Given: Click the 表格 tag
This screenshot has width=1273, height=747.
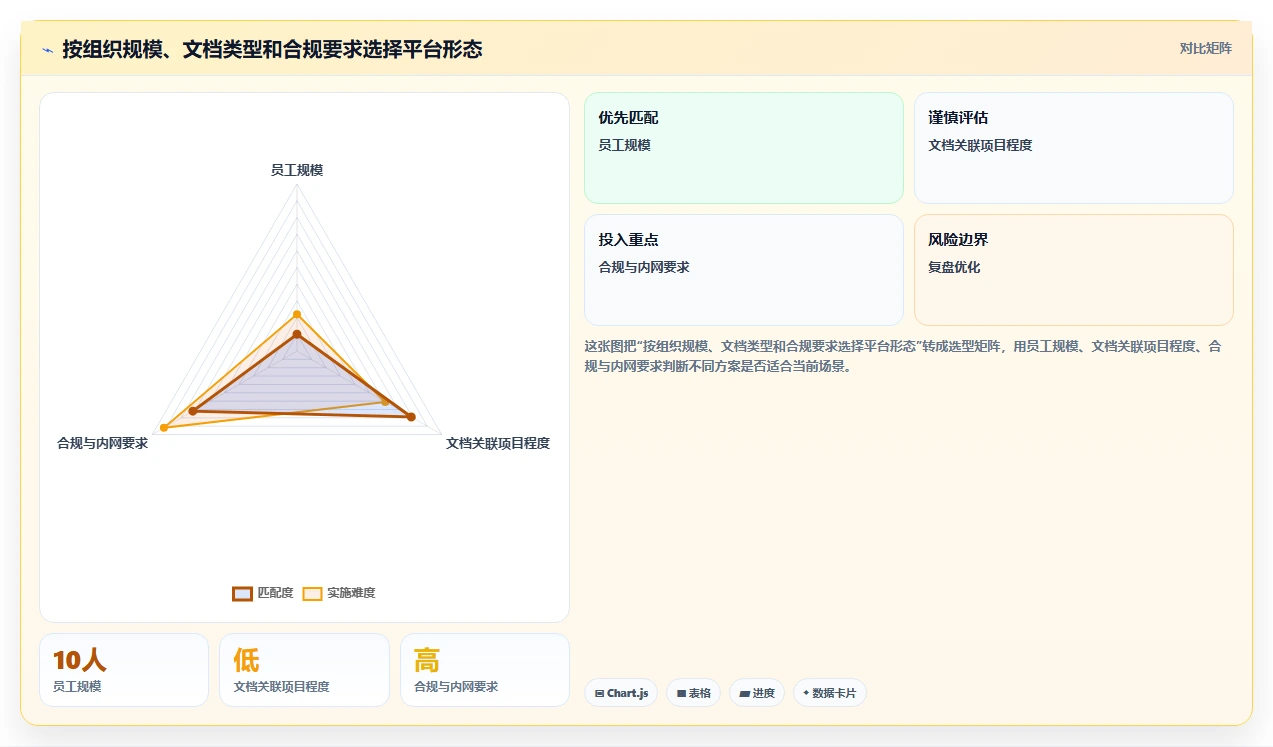Looking at the screenshot, I should (693, 693).
